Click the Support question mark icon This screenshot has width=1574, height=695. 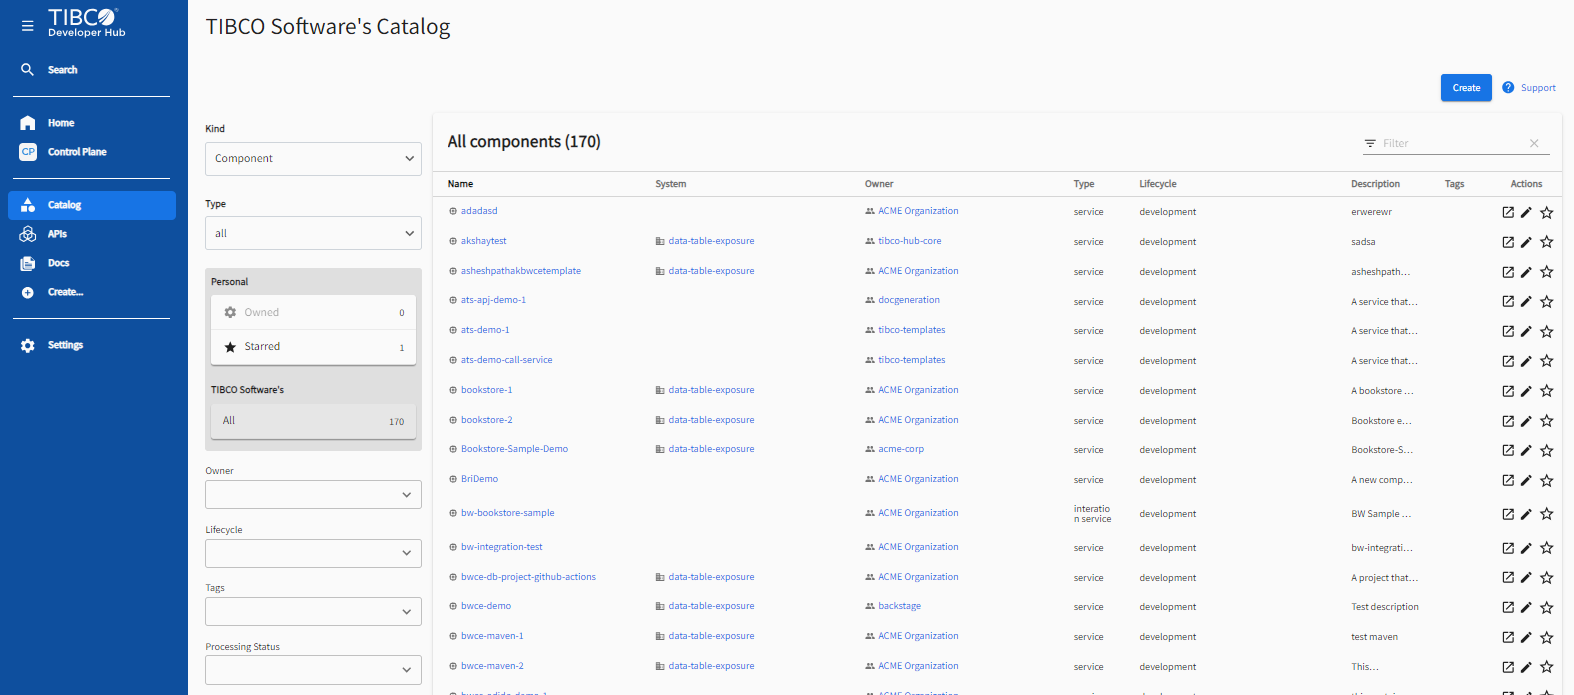tap(1508, 88)
